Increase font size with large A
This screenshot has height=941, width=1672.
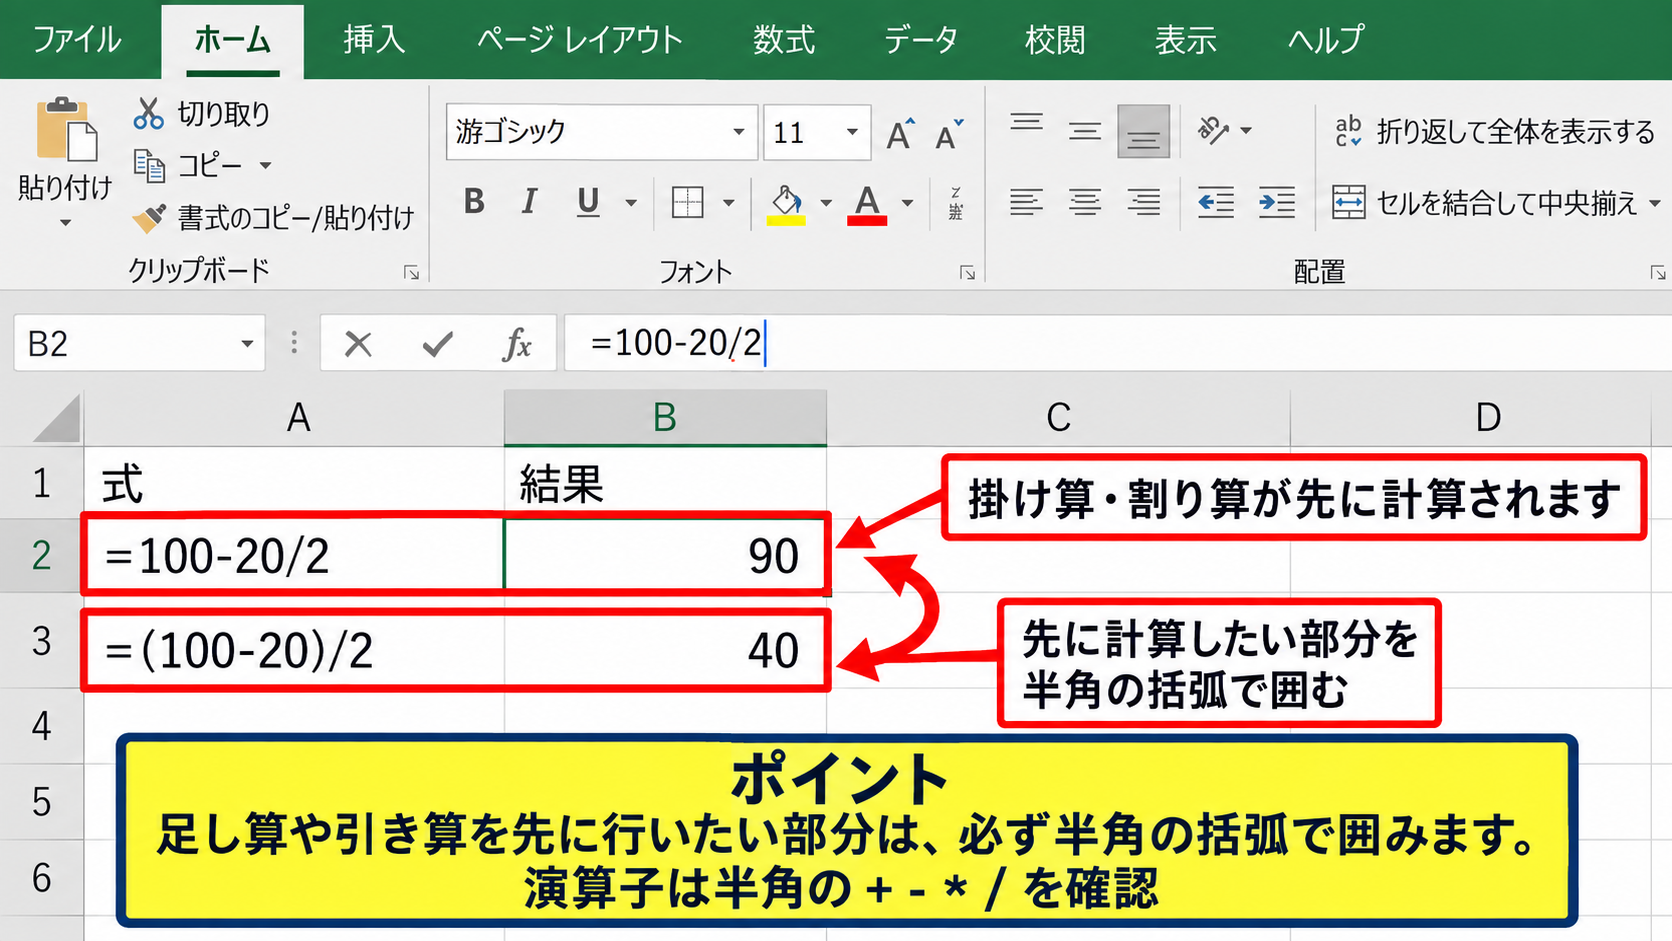pos(900,133)
